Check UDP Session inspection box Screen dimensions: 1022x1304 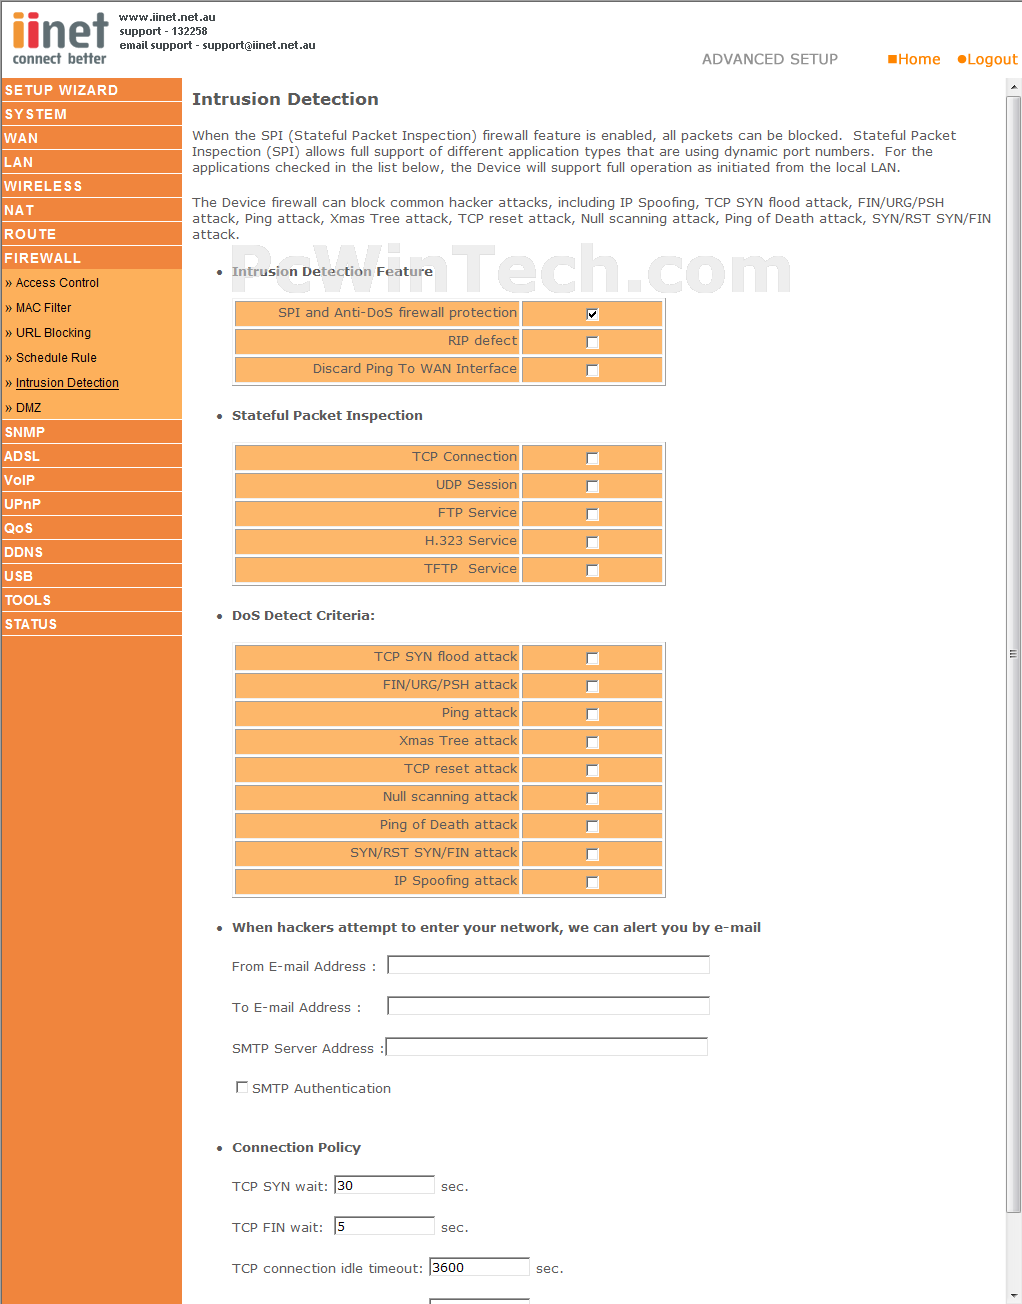(592, 486)
